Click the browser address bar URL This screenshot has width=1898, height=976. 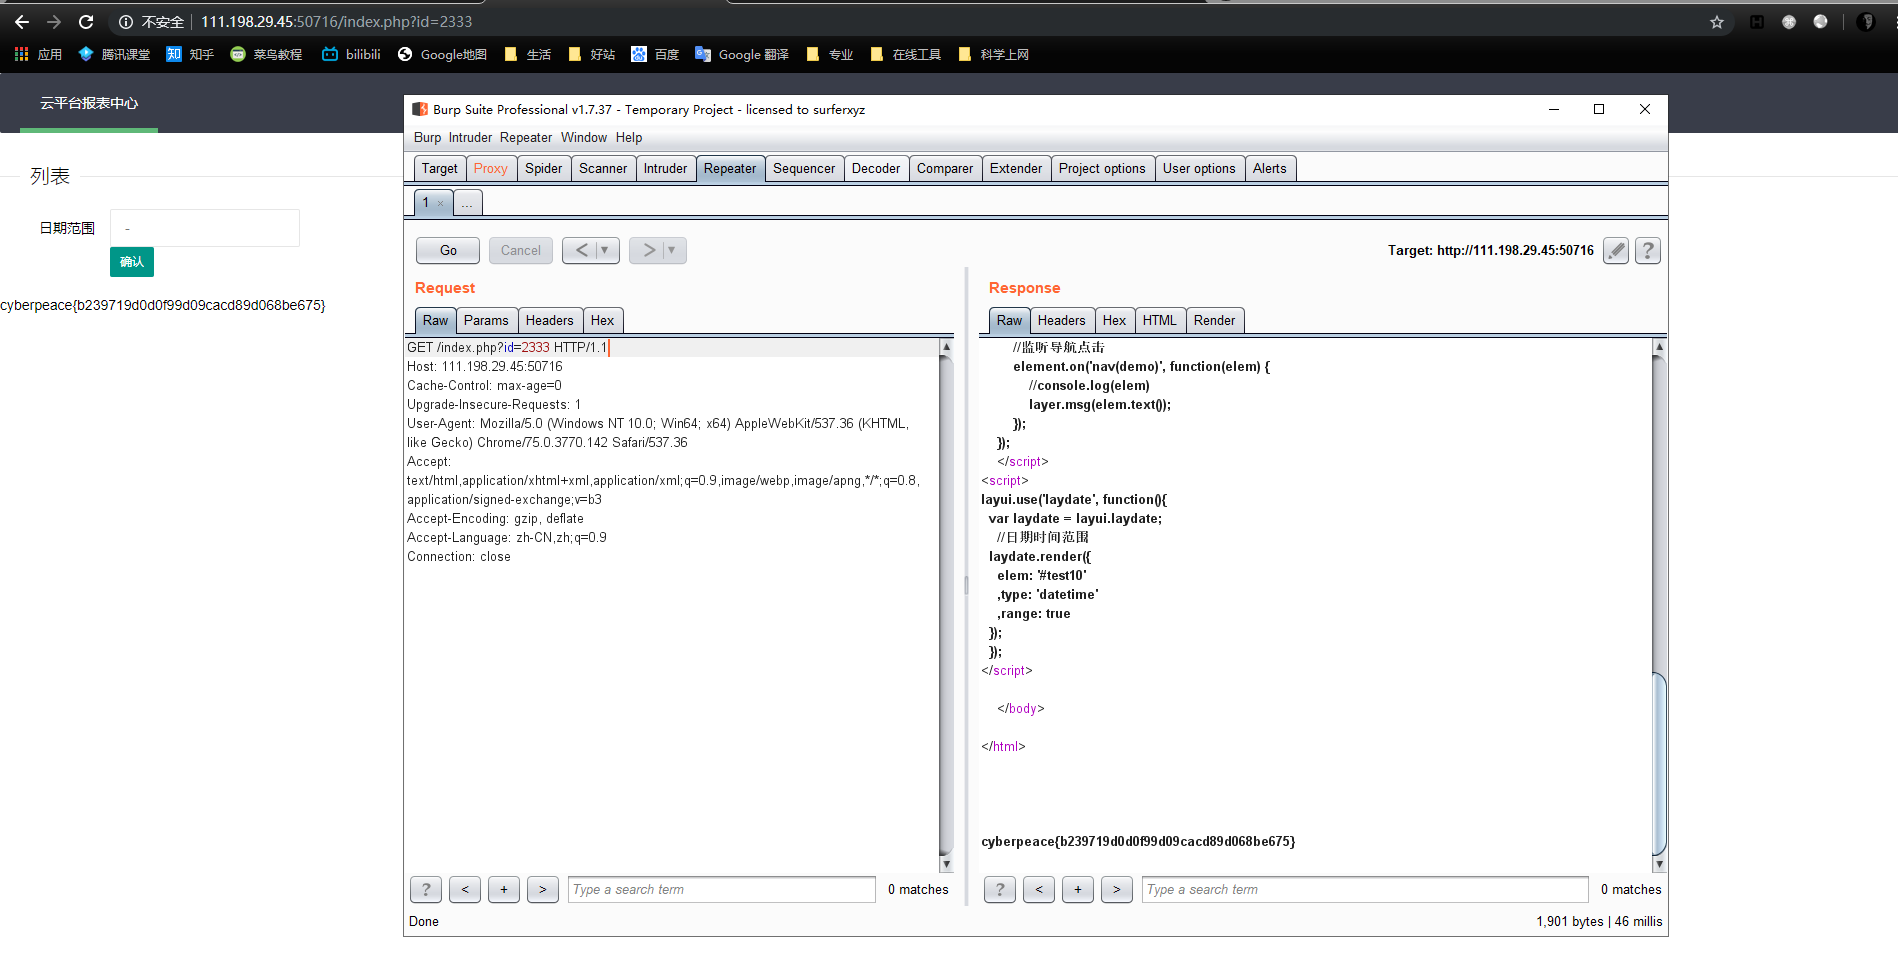pos(336,22)
